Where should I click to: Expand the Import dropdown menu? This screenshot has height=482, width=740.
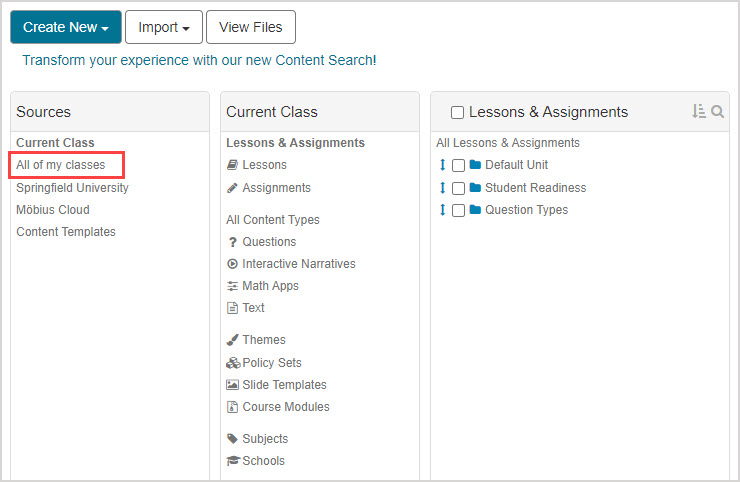click(163, 28)
